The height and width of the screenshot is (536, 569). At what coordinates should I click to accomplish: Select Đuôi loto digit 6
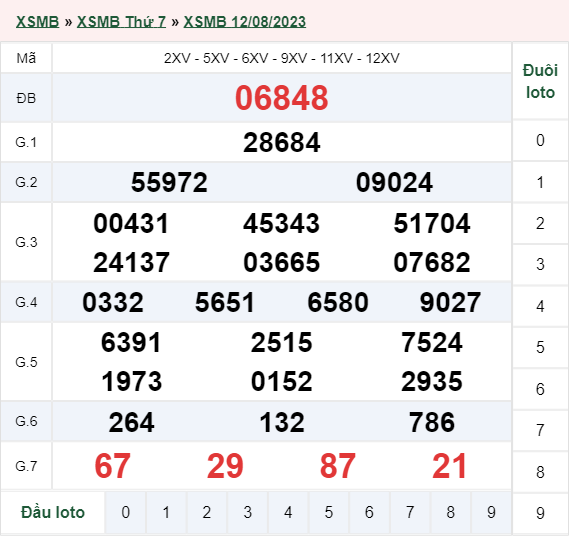coord(540,389)
